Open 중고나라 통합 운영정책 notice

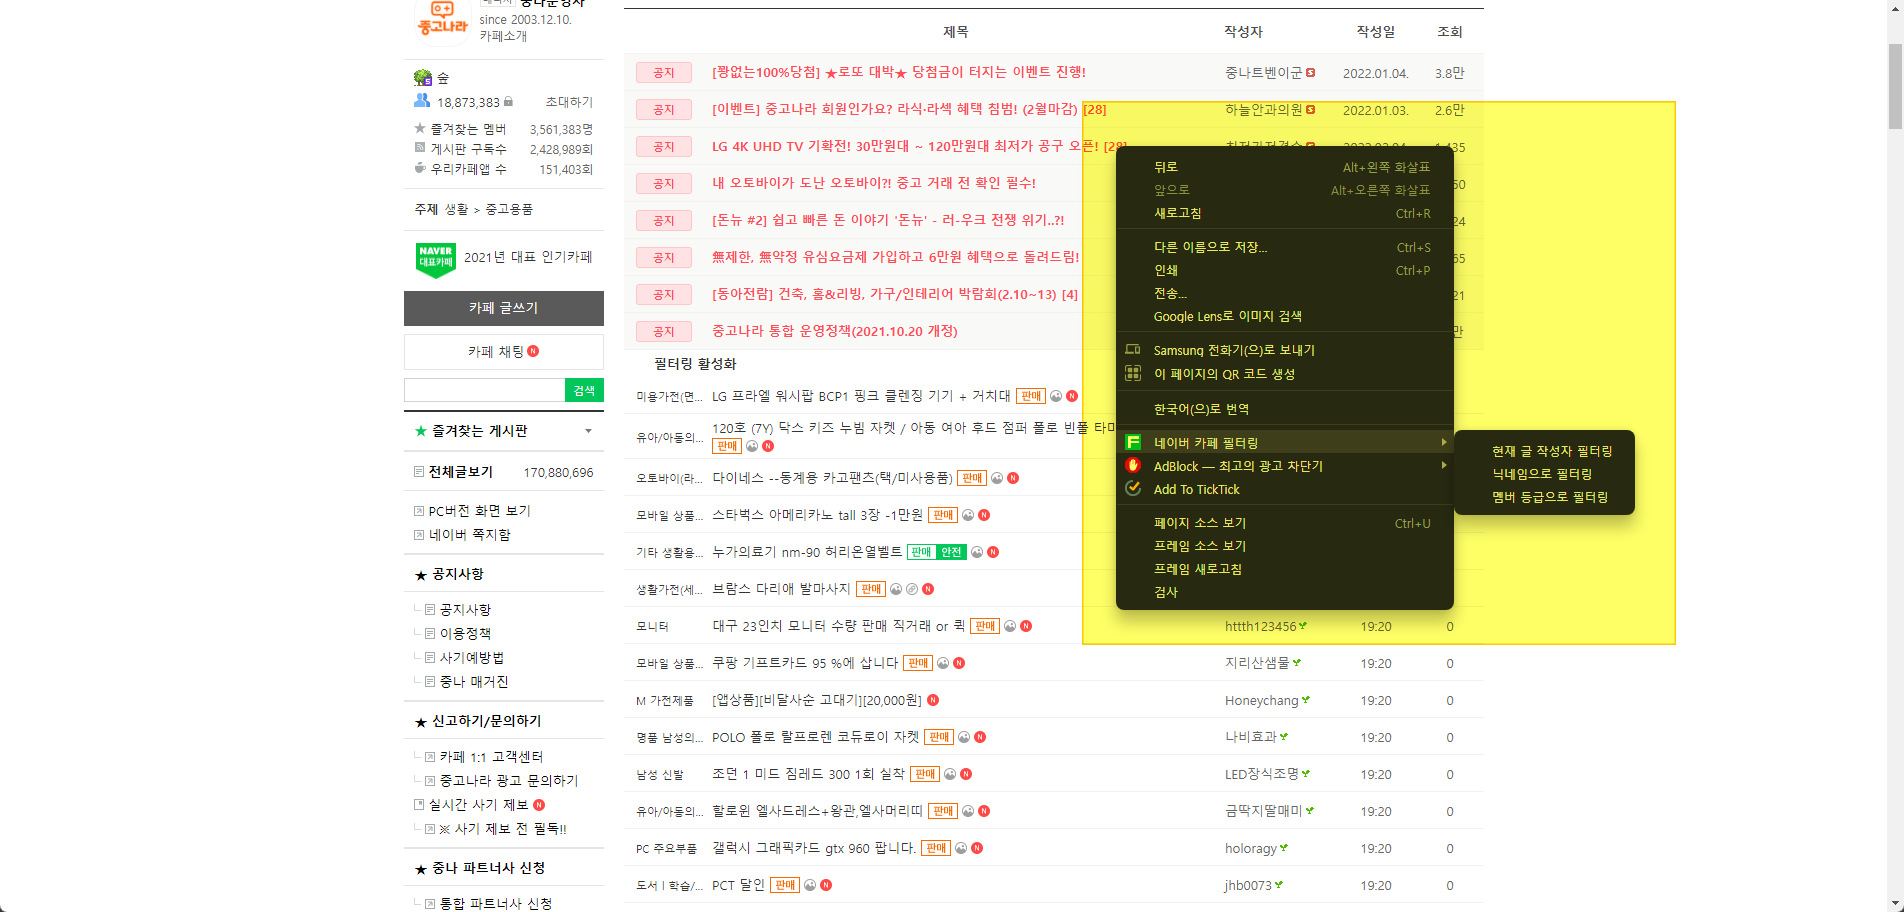tap(834, 331)
